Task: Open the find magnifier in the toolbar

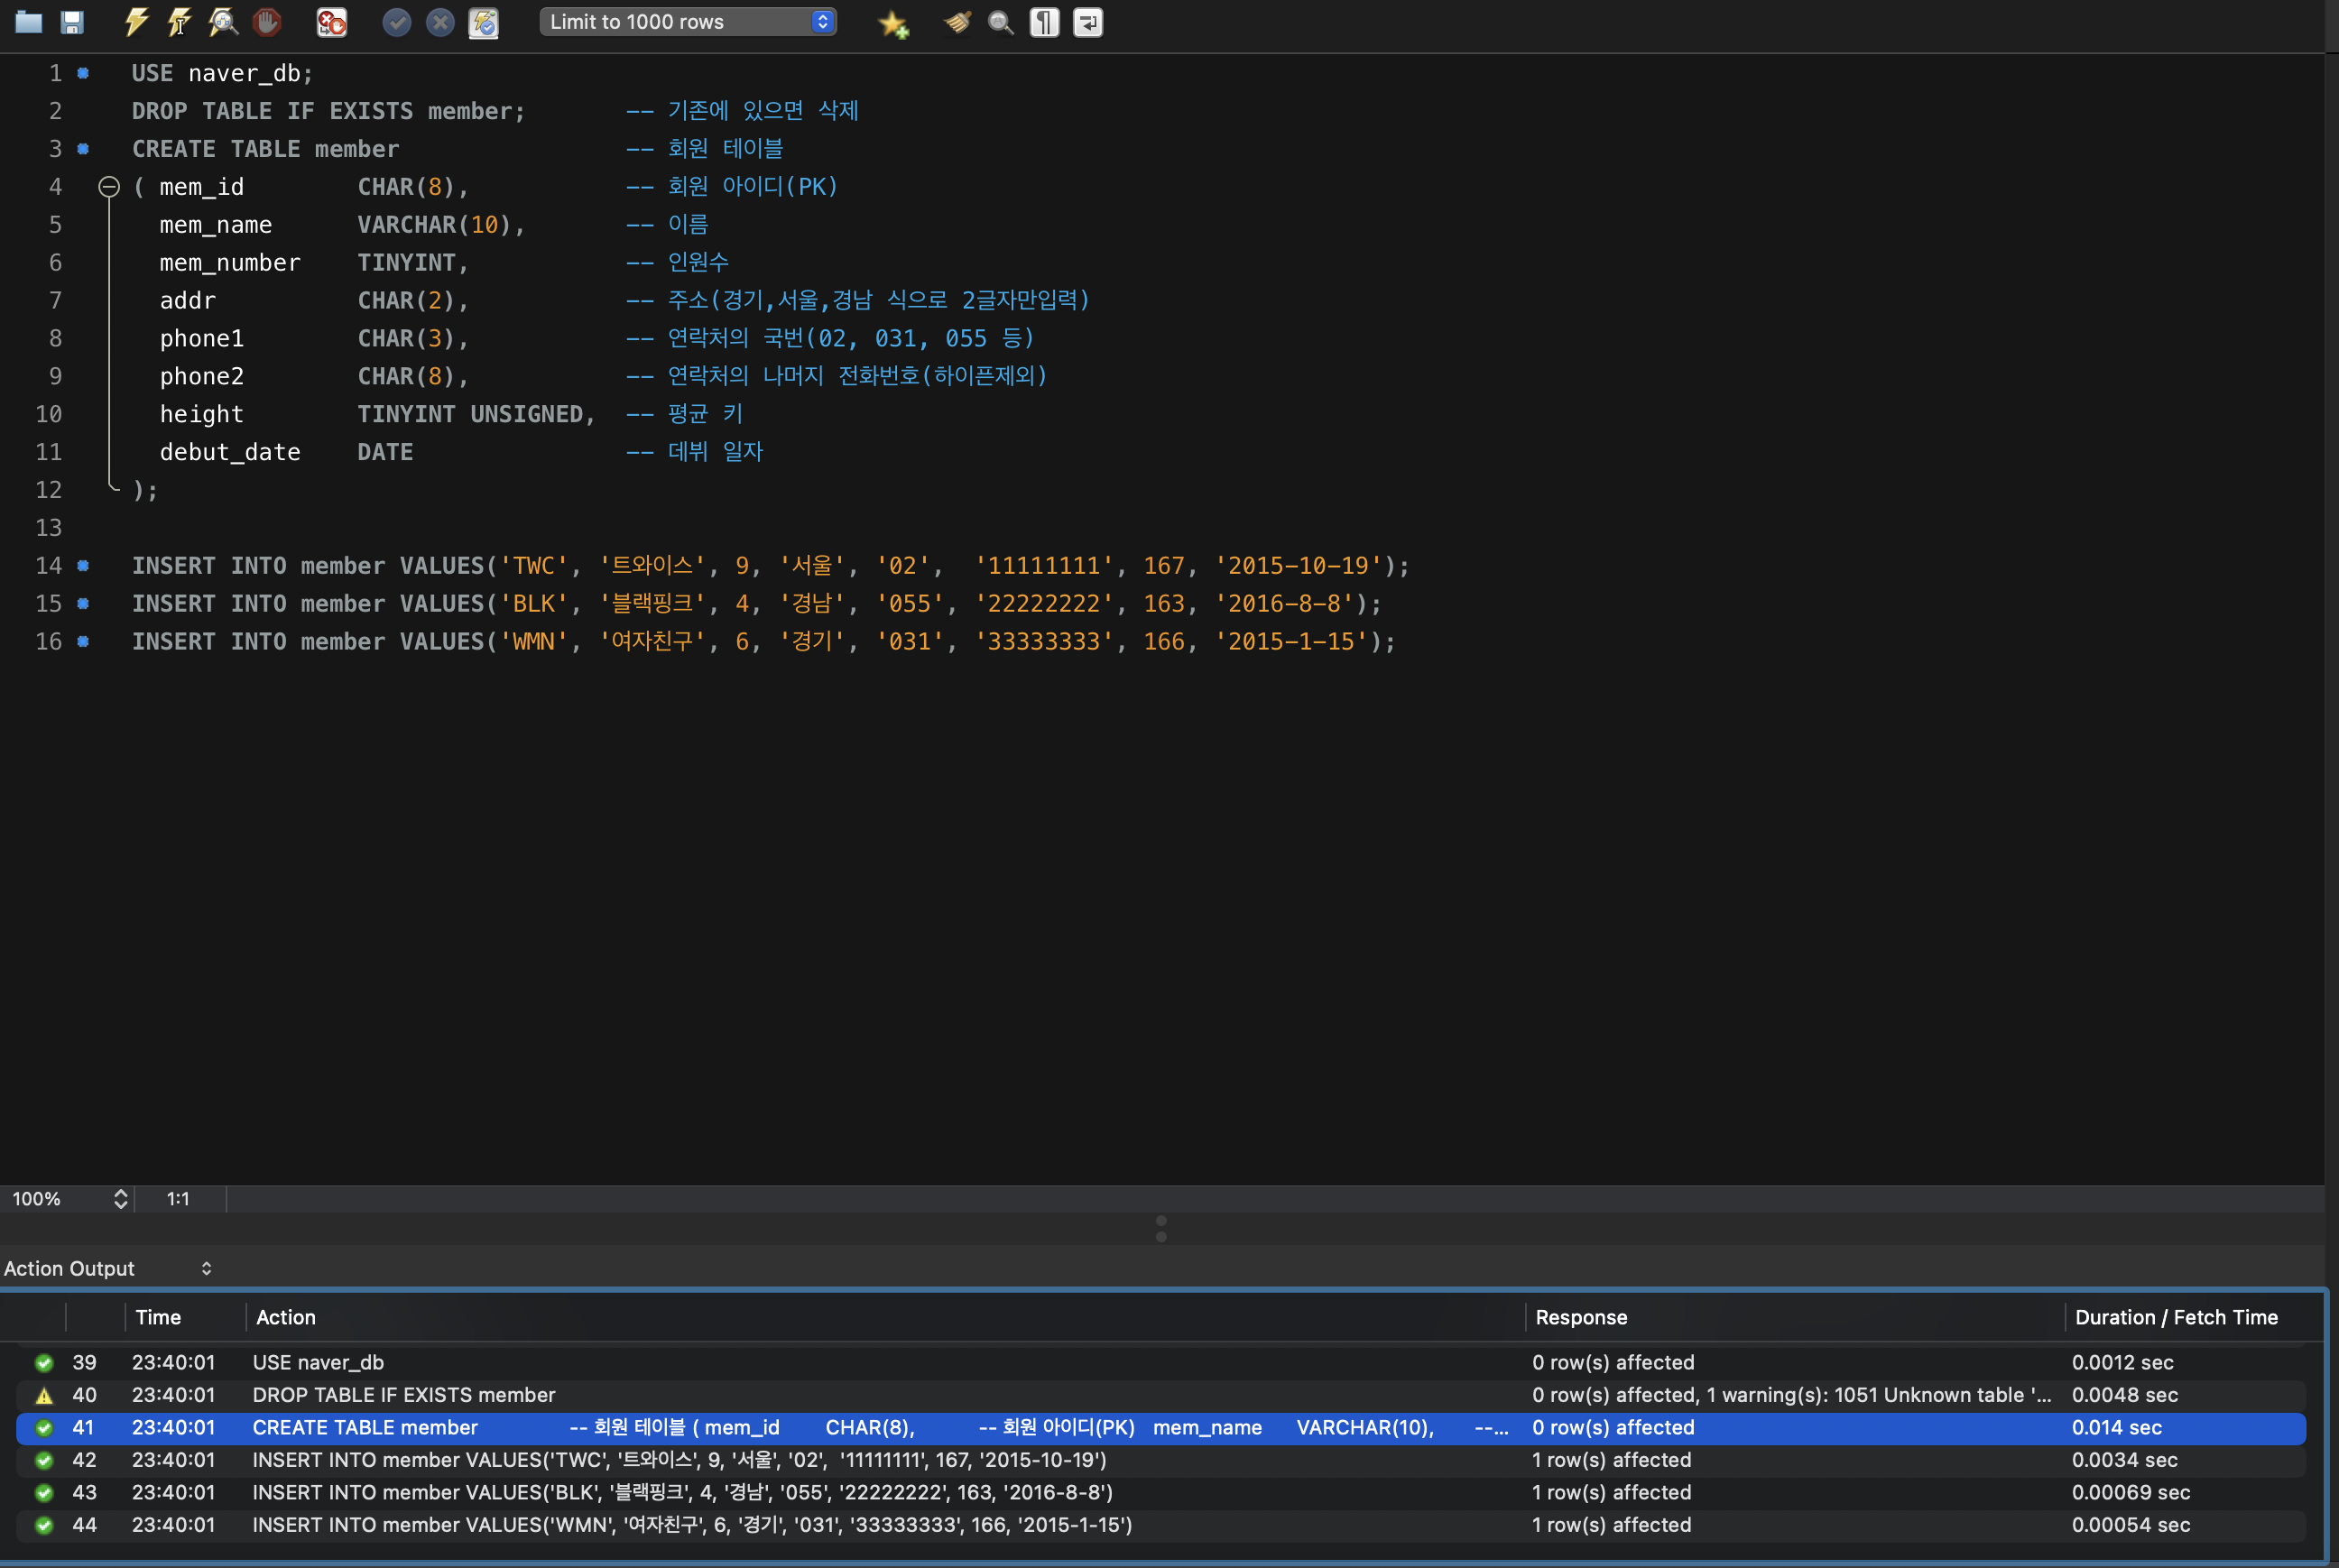Action: pos(1000,22)
